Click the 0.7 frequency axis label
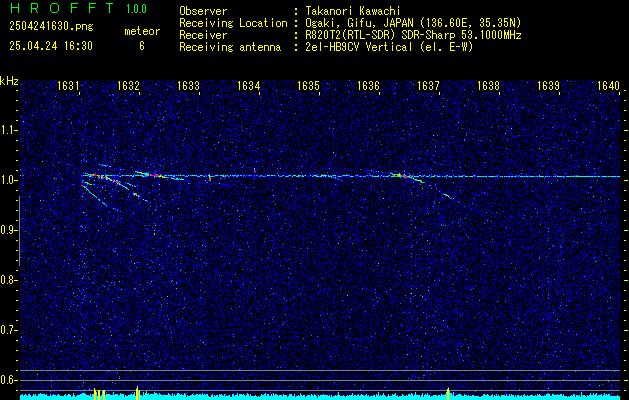Screen dimensions: 629x400 coord(8,330)
